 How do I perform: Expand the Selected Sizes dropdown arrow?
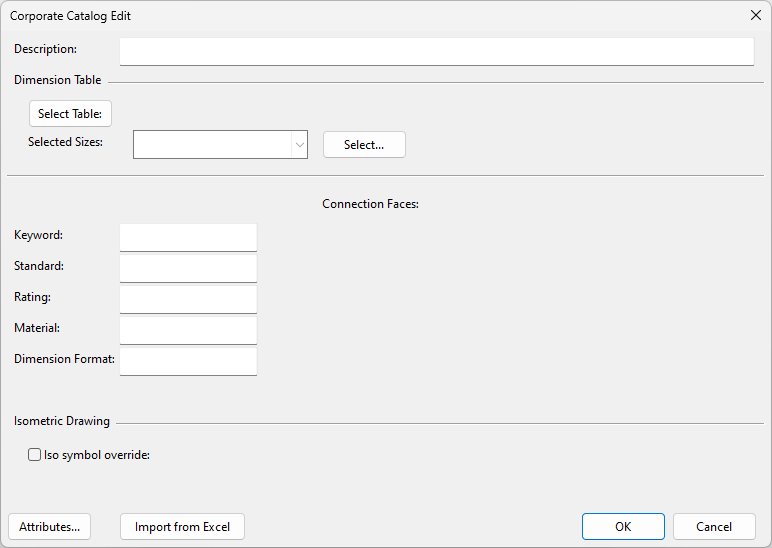[299, 144]
